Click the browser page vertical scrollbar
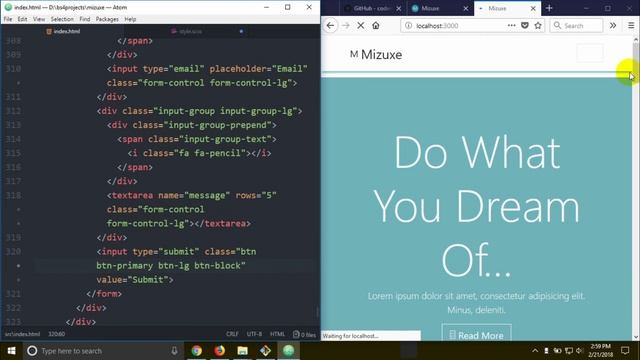The height and width of the screenshot is (360, 640). pyautogui.click(x=636, y=188)
